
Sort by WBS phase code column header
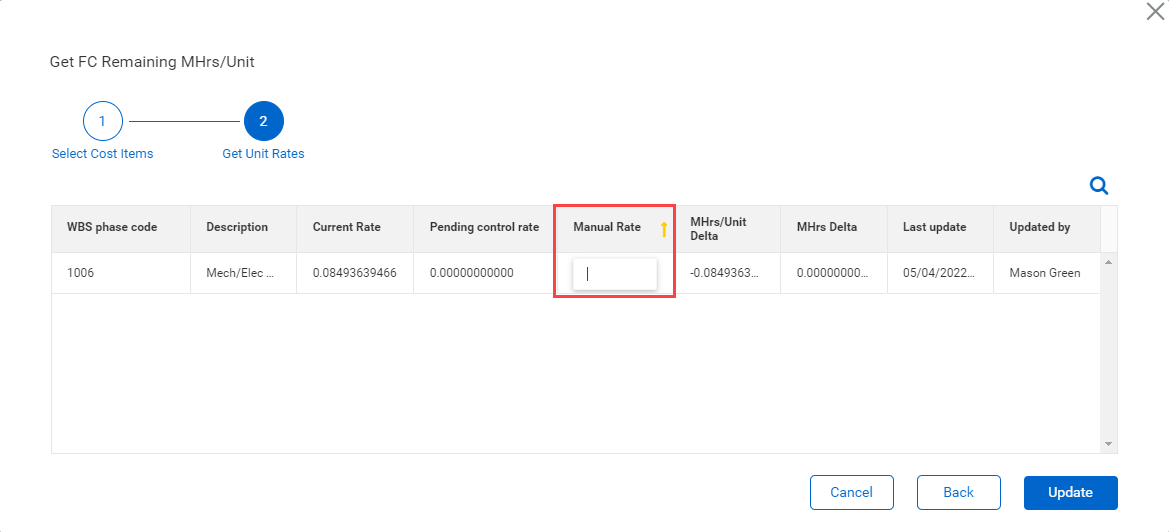click(x=112, y=227)
